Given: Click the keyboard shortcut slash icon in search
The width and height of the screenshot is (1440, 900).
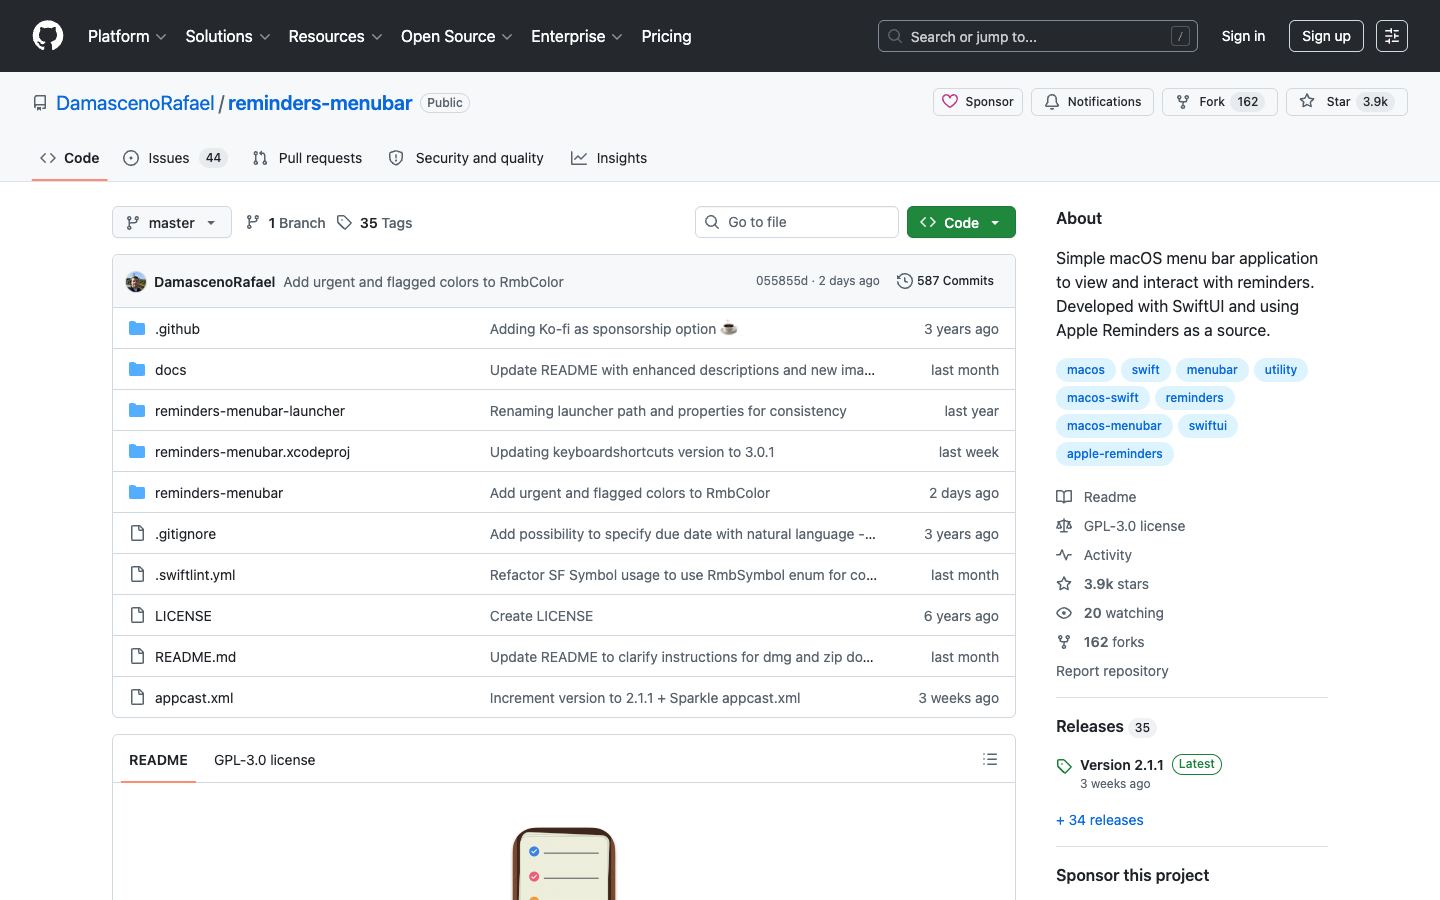Looking at the screenshot, I should point(1180,36).
